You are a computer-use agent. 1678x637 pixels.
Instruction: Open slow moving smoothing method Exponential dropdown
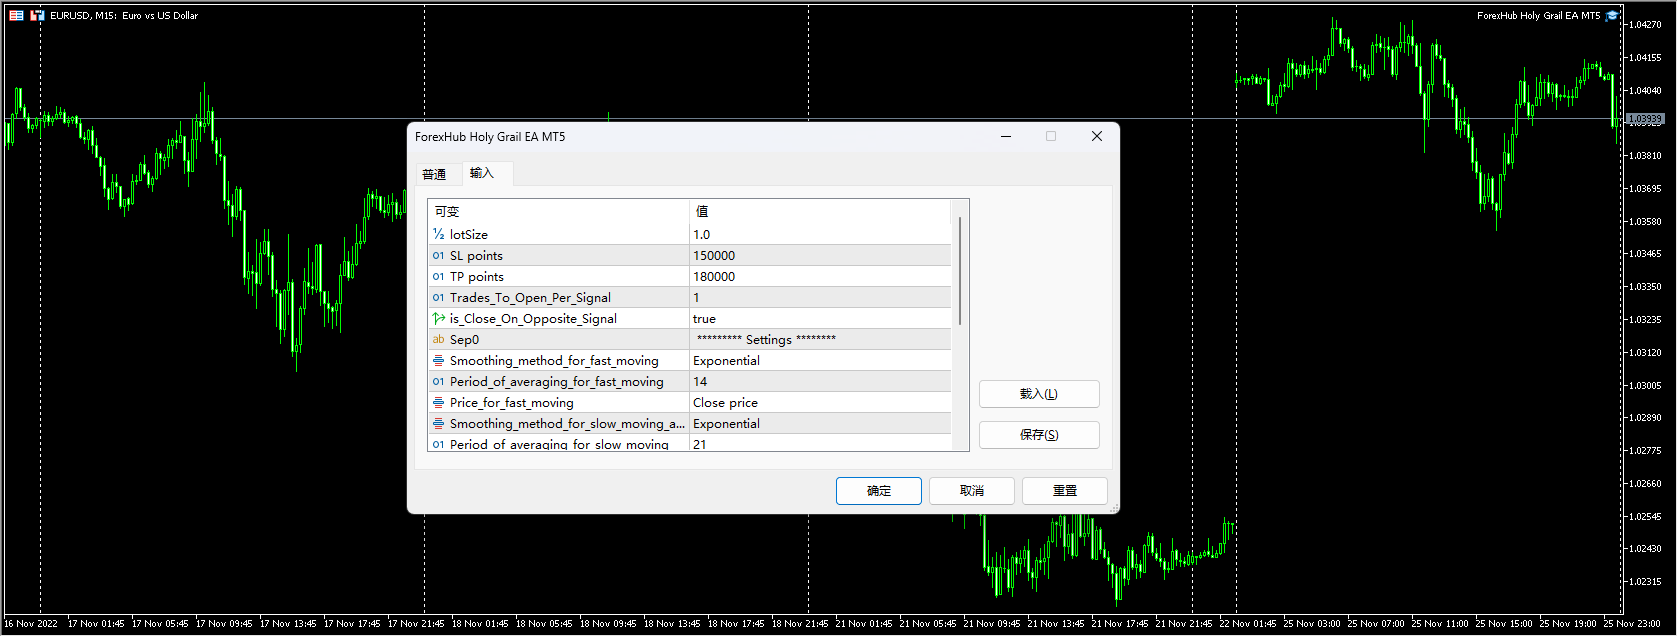(820, 423)
